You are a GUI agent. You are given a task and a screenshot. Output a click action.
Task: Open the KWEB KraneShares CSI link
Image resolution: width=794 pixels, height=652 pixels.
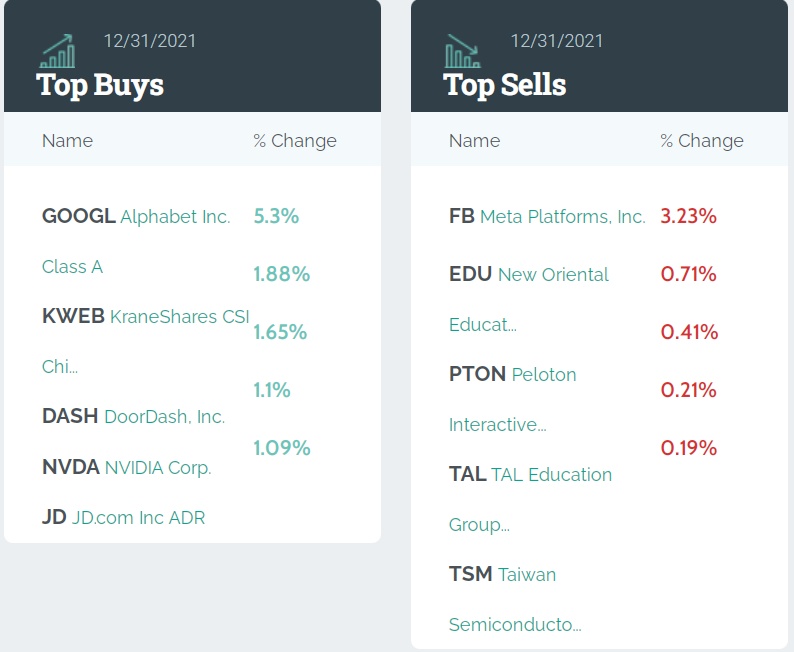tap(145, 316)
